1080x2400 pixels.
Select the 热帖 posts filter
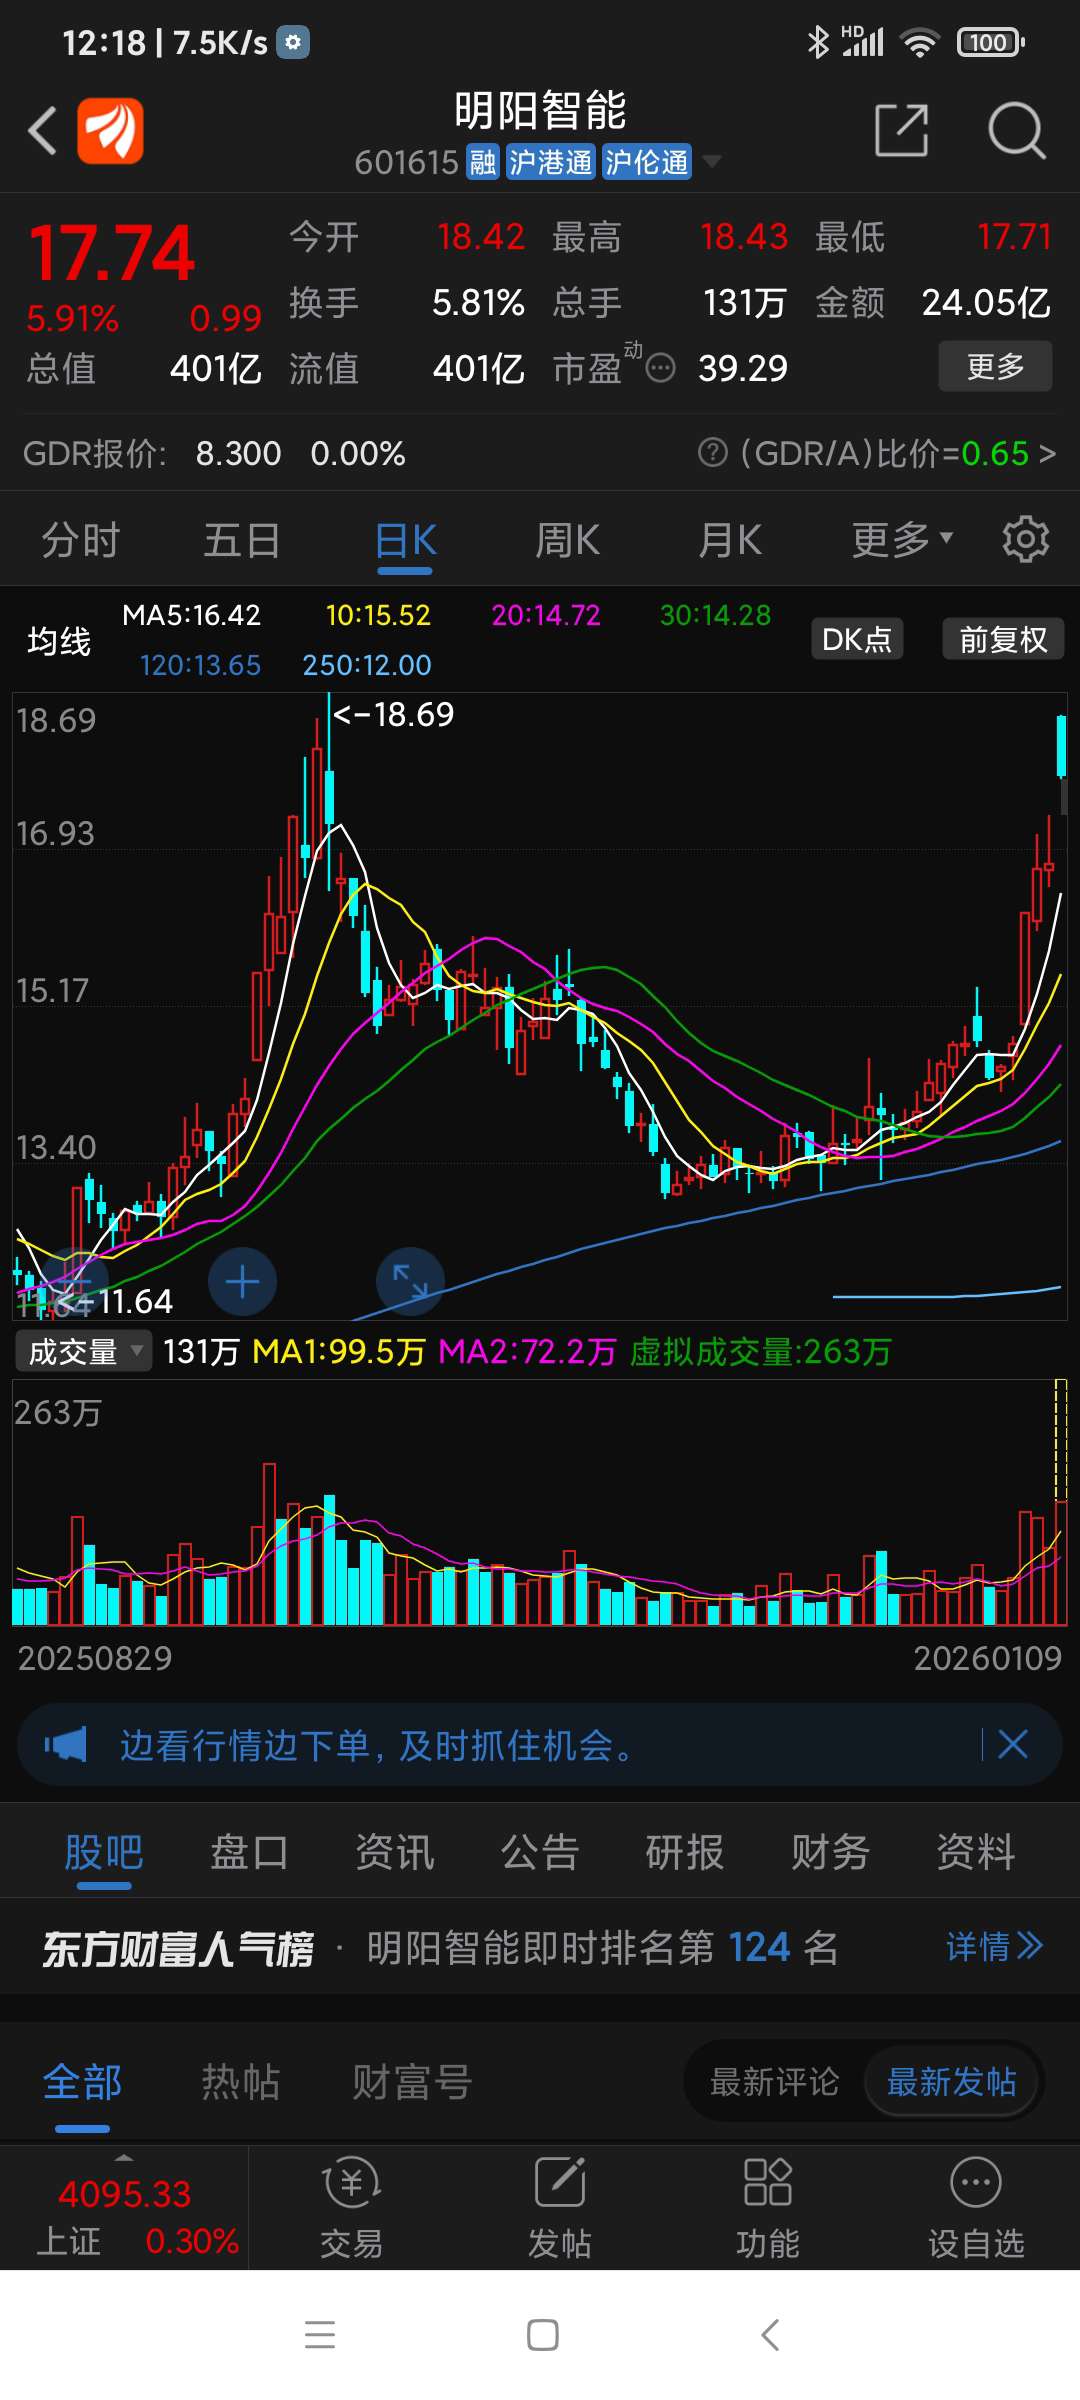pyautogui.click(x=241, y=2082)
